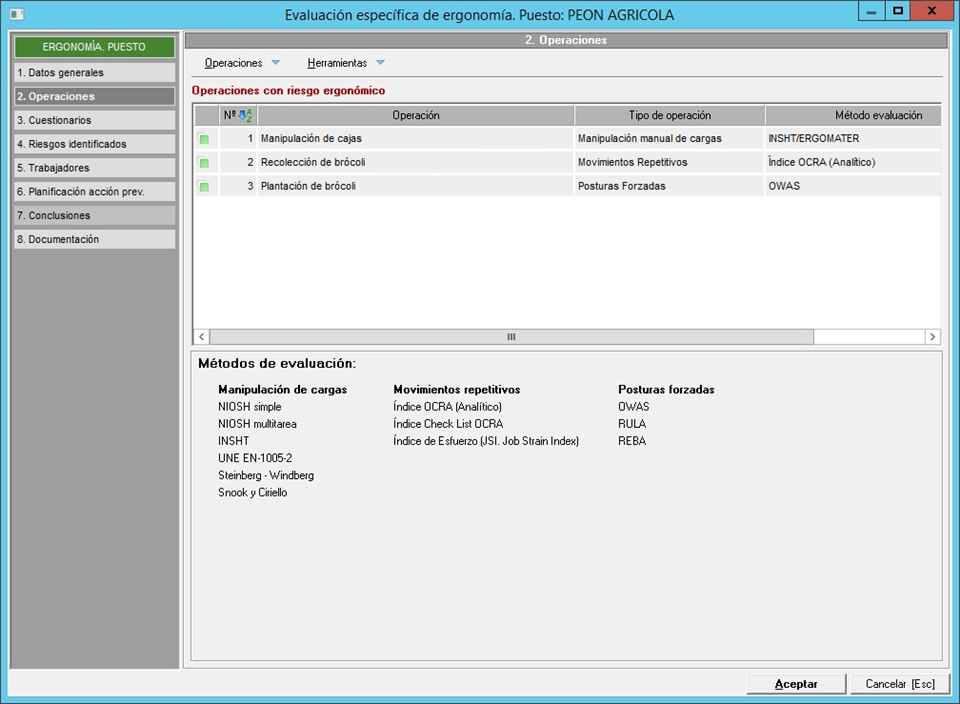Screen dimensions: 960x704
Task: Click the Tipo de operación column header
Action: coord(669,116)
